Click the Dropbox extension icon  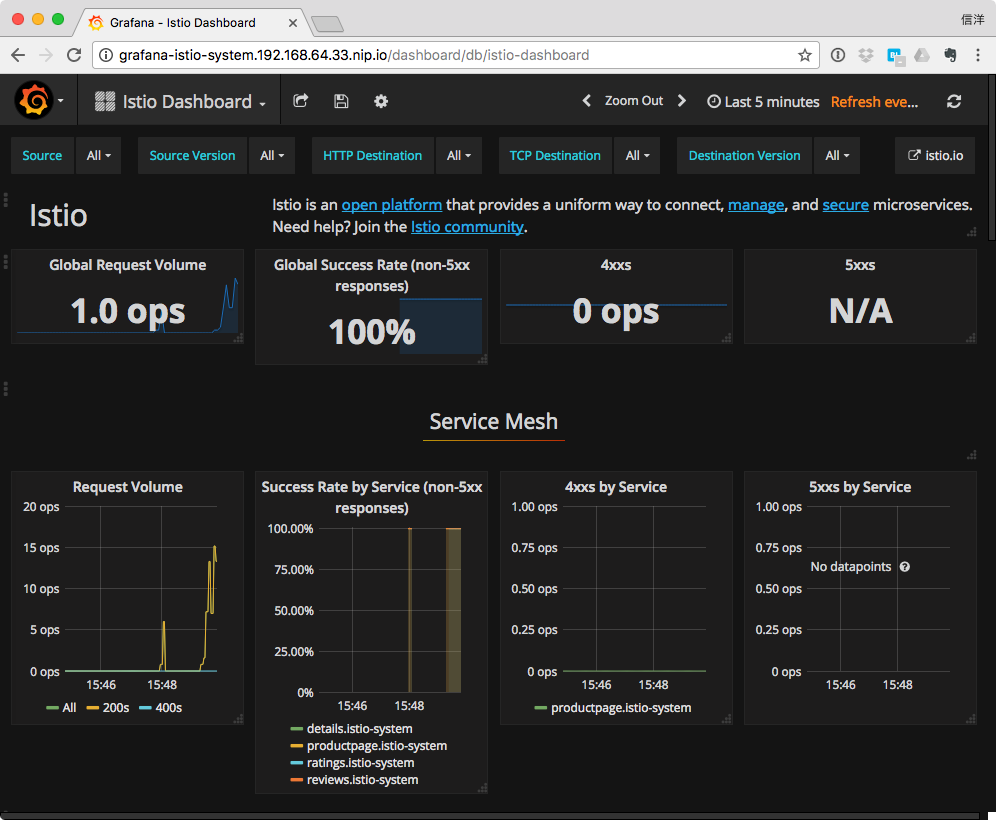866,55
